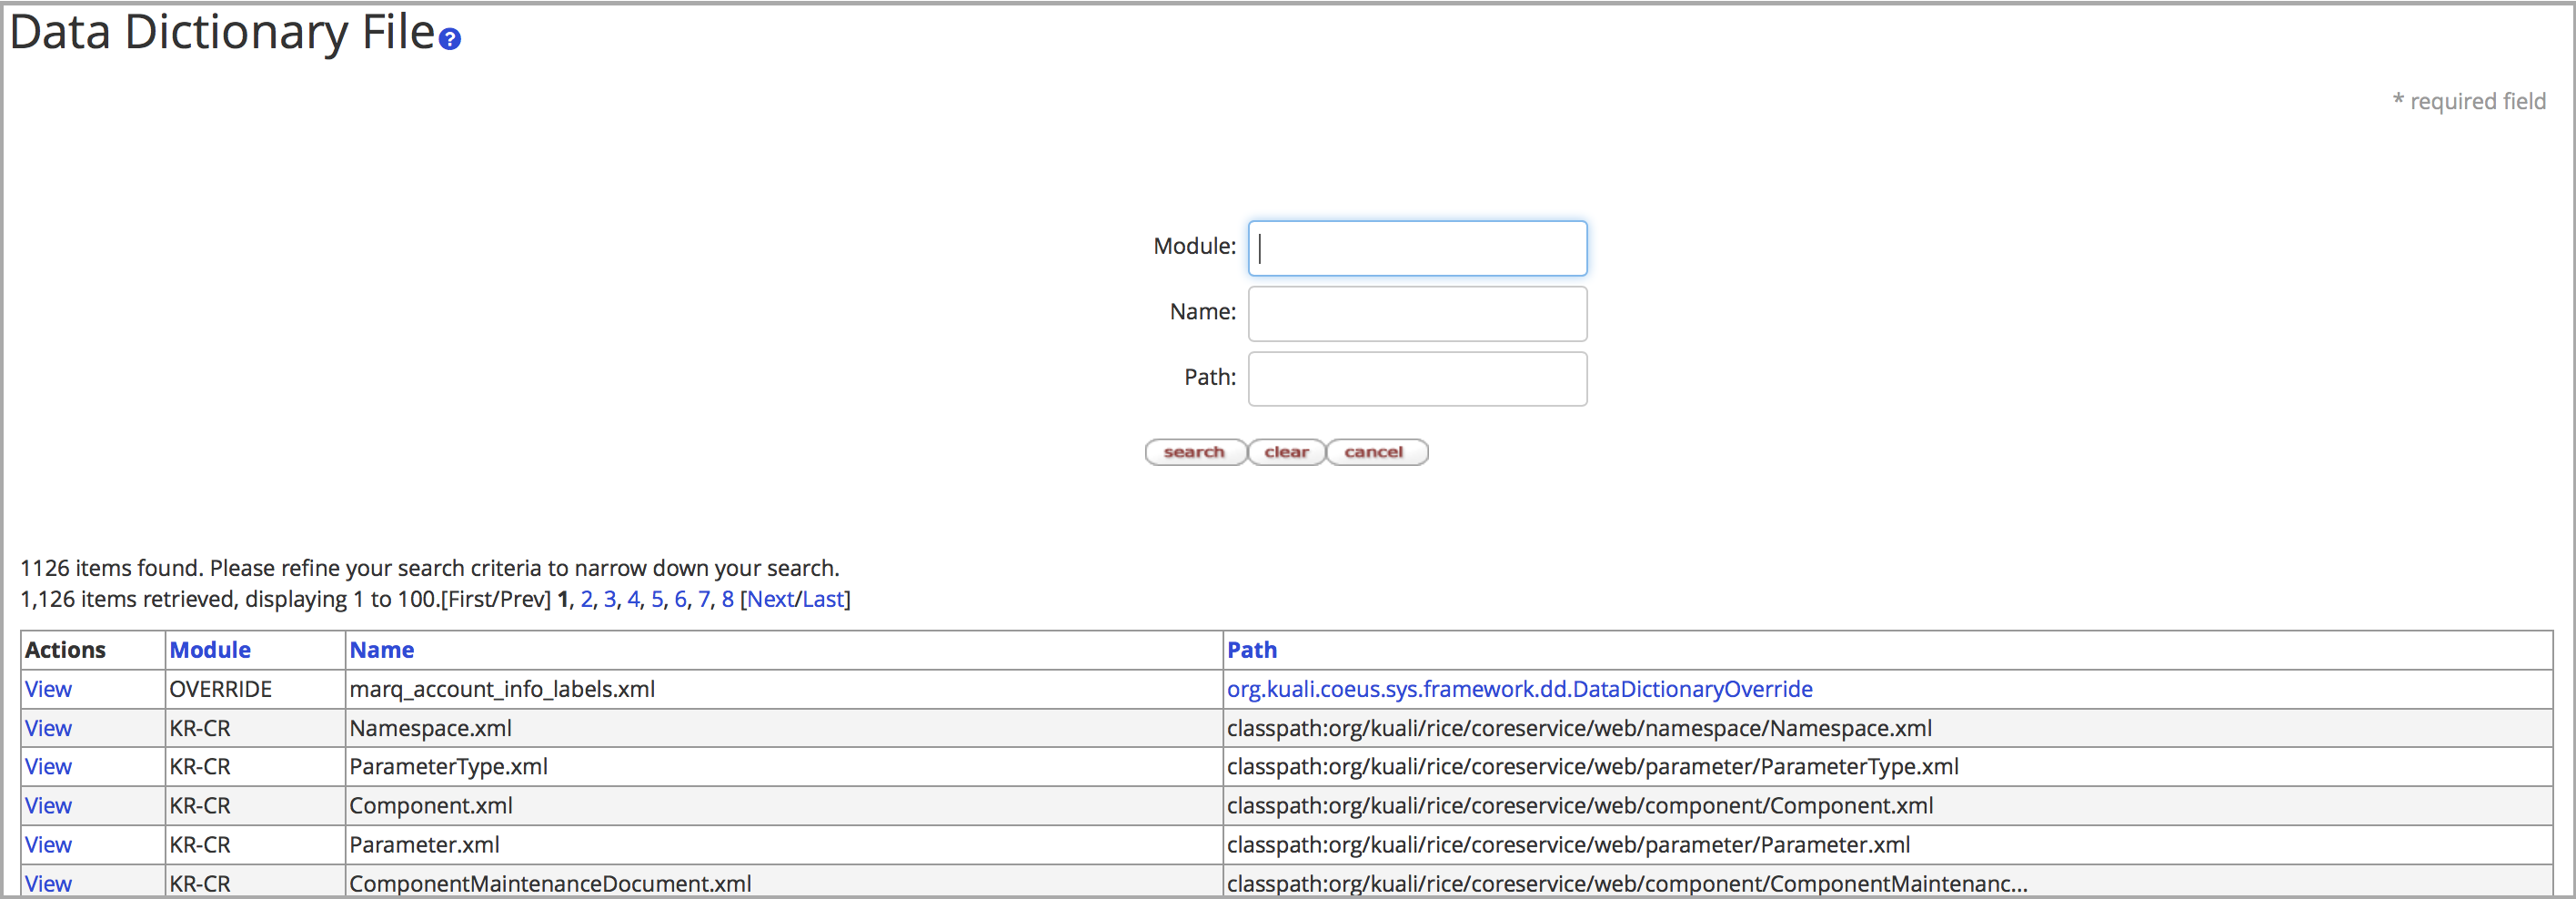
Task: Go to results page 2
Action: click(586, 599)
